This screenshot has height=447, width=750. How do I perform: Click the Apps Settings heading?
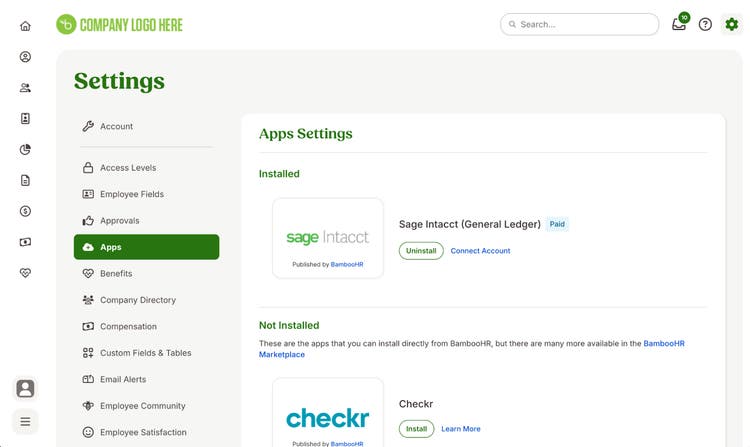pyautogui.click(x=306, y=133)
